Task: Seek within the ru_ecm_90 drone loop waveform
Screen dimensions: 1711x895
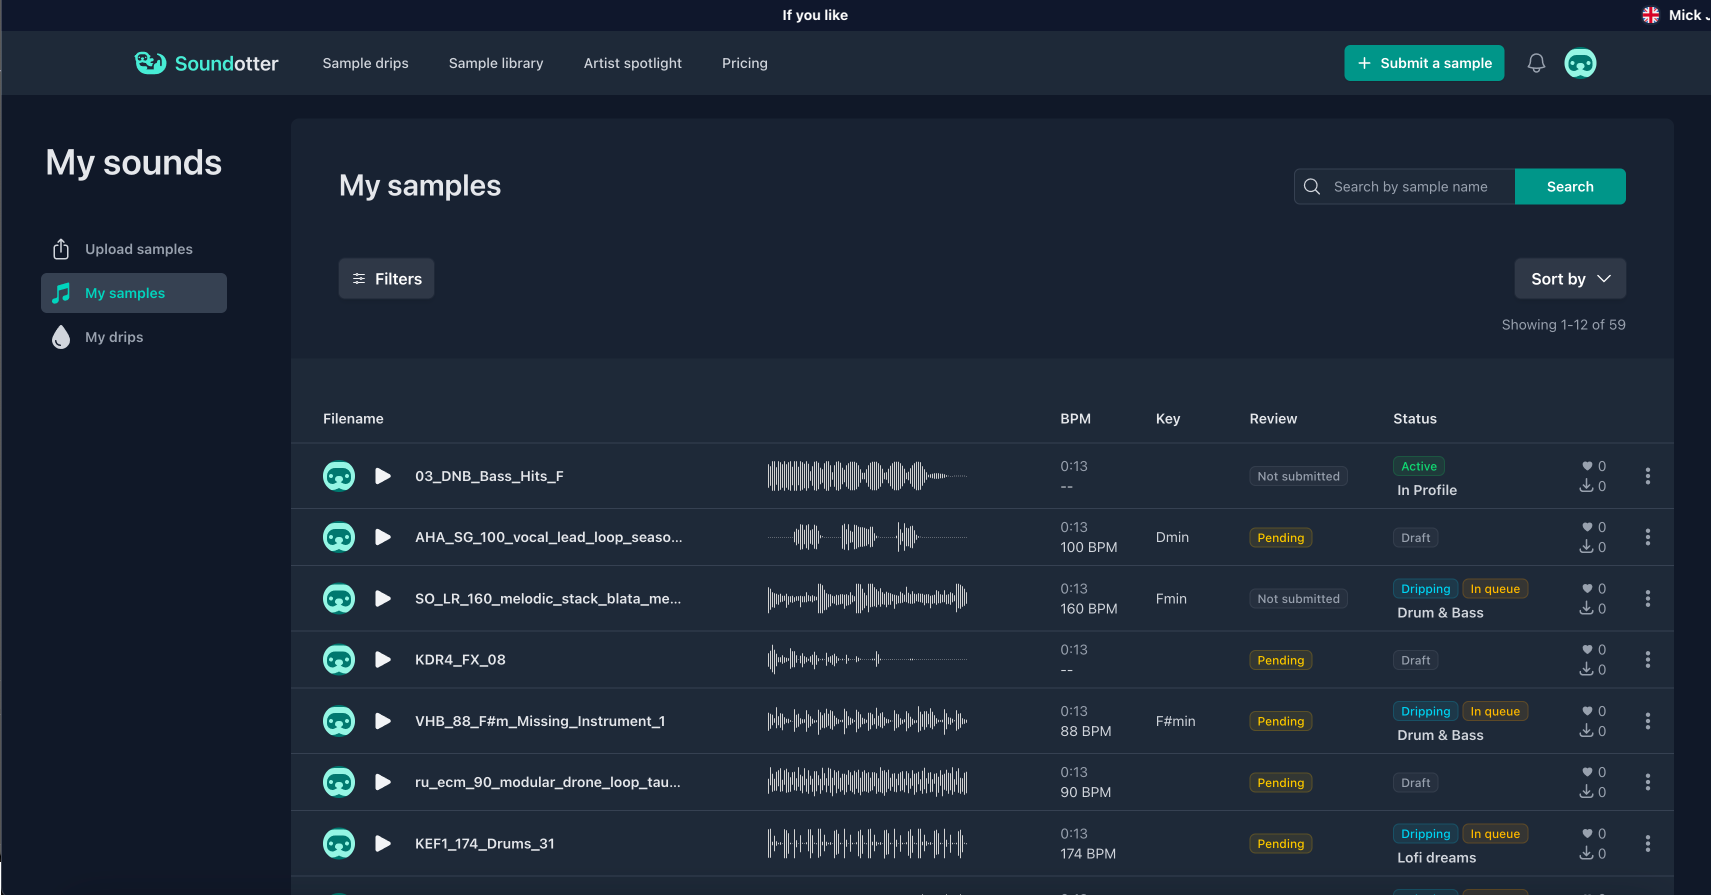Action: 867,782
